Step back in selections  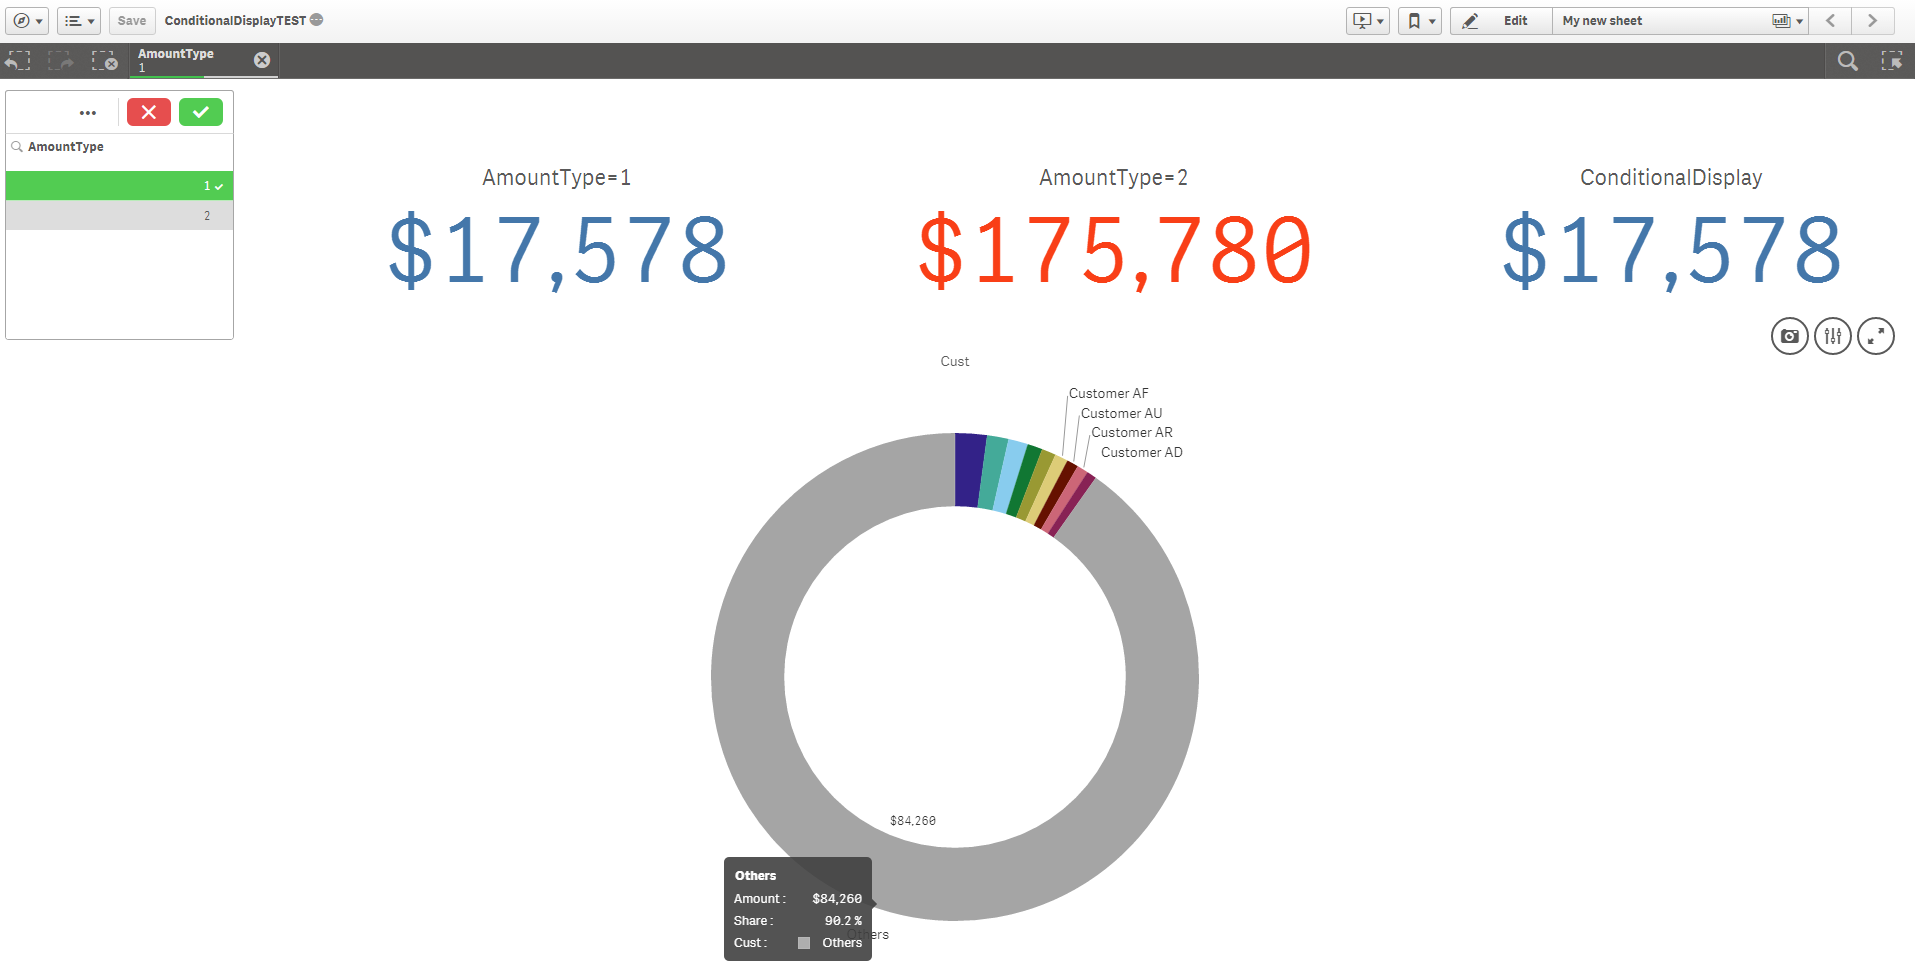(18, 61)
